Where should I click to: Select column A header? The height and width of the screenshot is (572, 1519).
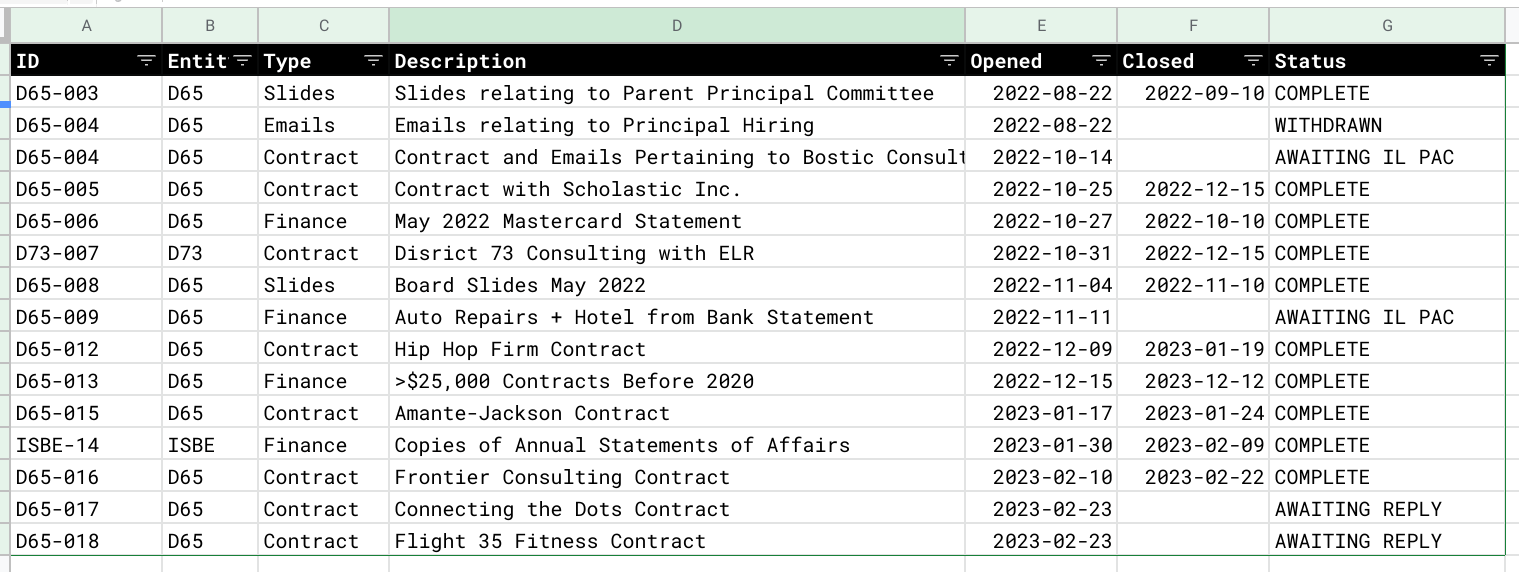click(x=86, y=26)
